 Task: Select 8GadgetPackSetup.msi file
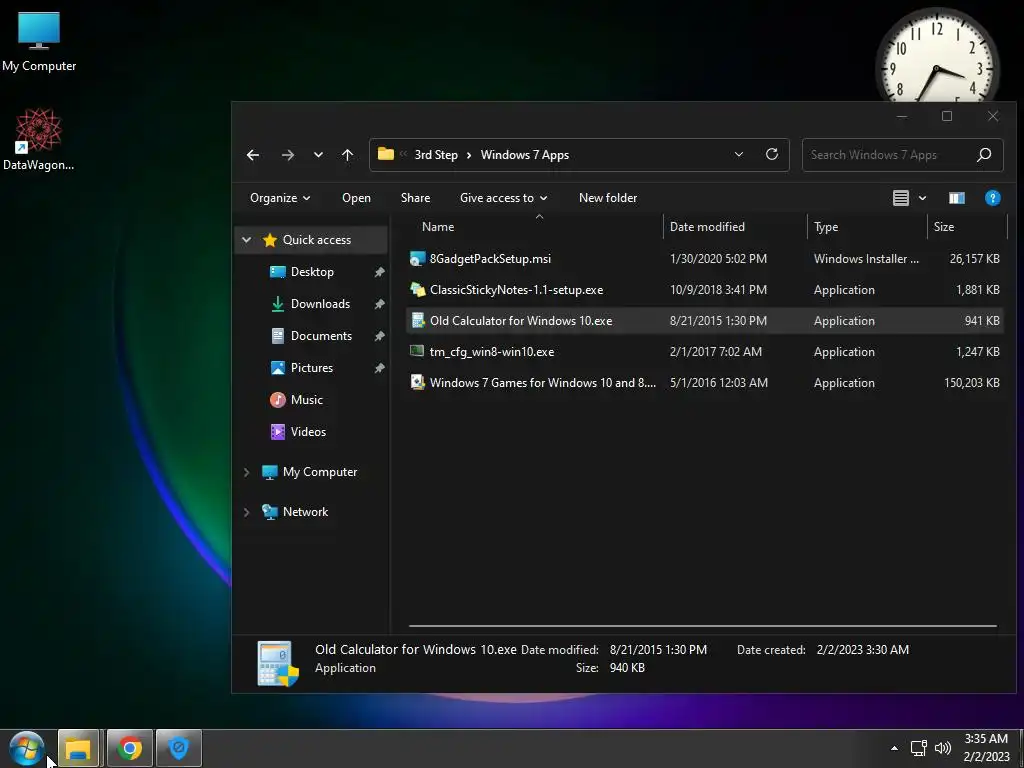[x=490, y=259]
